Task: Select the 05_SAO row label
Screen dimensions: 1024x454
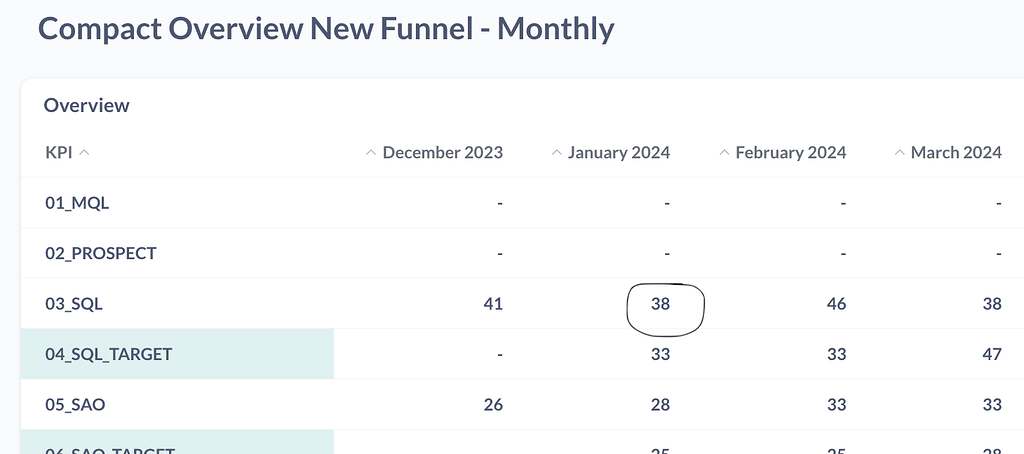Action: [75, 404]
